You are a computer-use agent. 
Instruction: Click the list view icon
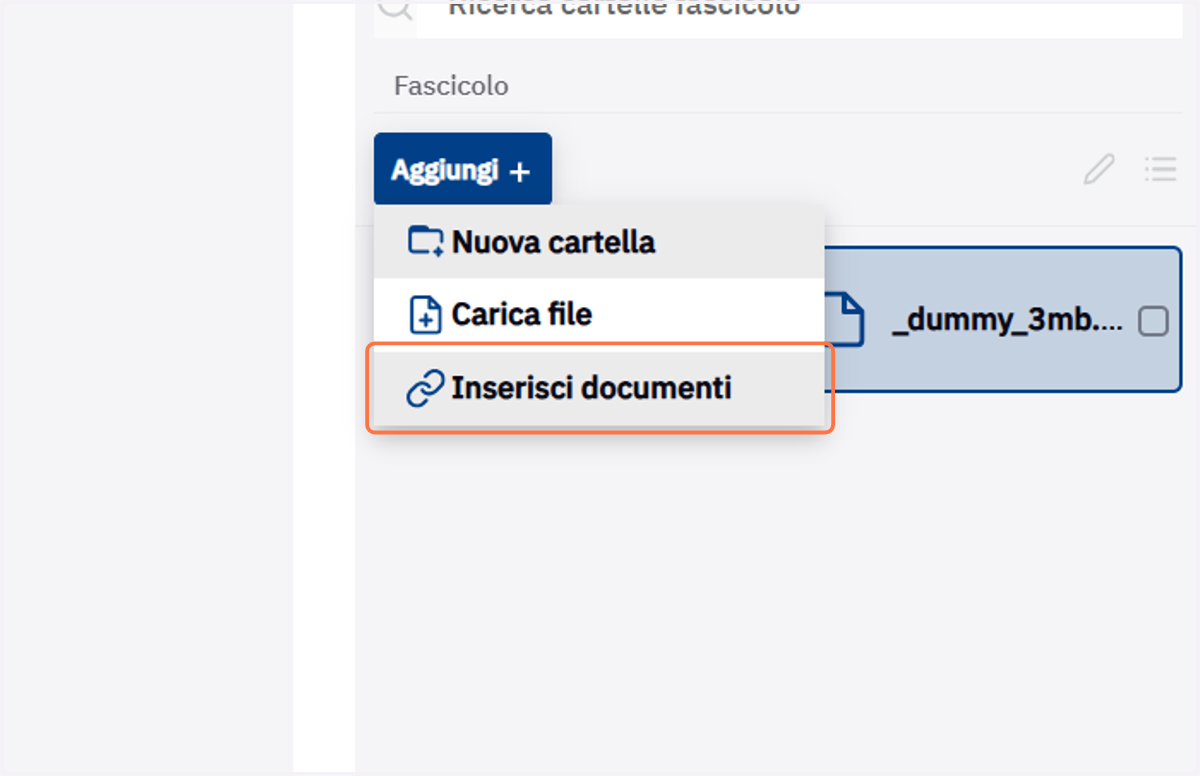click(x=1160, y=168)
